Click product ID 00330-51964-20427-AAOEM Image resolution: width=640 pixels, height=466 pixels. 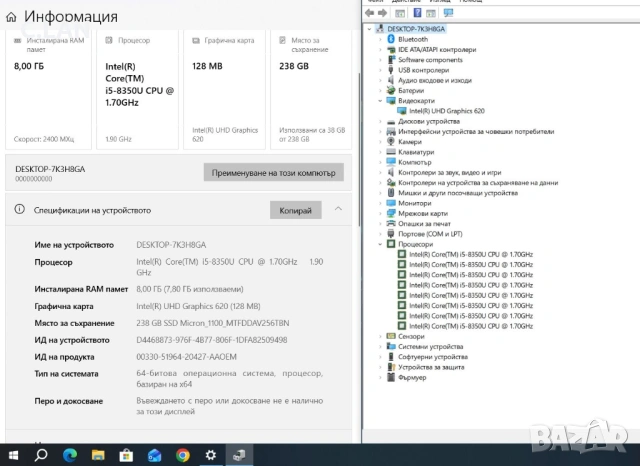(x=187, y=357)
